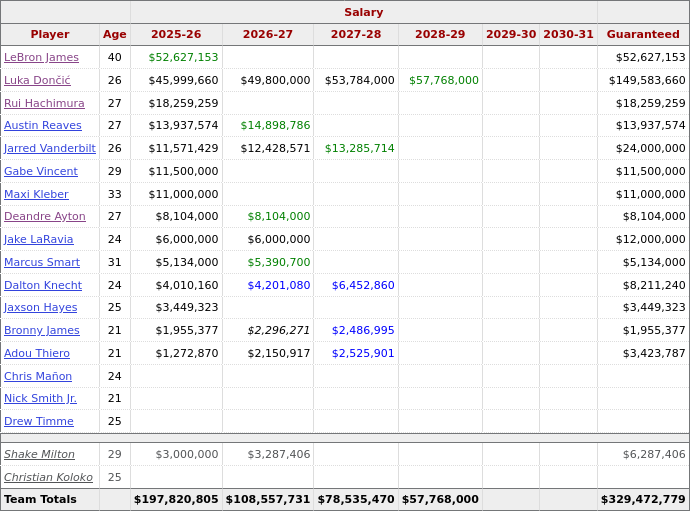690x511 pixels.
Task: Open Dalton Knecht player page
Action: (x=43, y=285)
